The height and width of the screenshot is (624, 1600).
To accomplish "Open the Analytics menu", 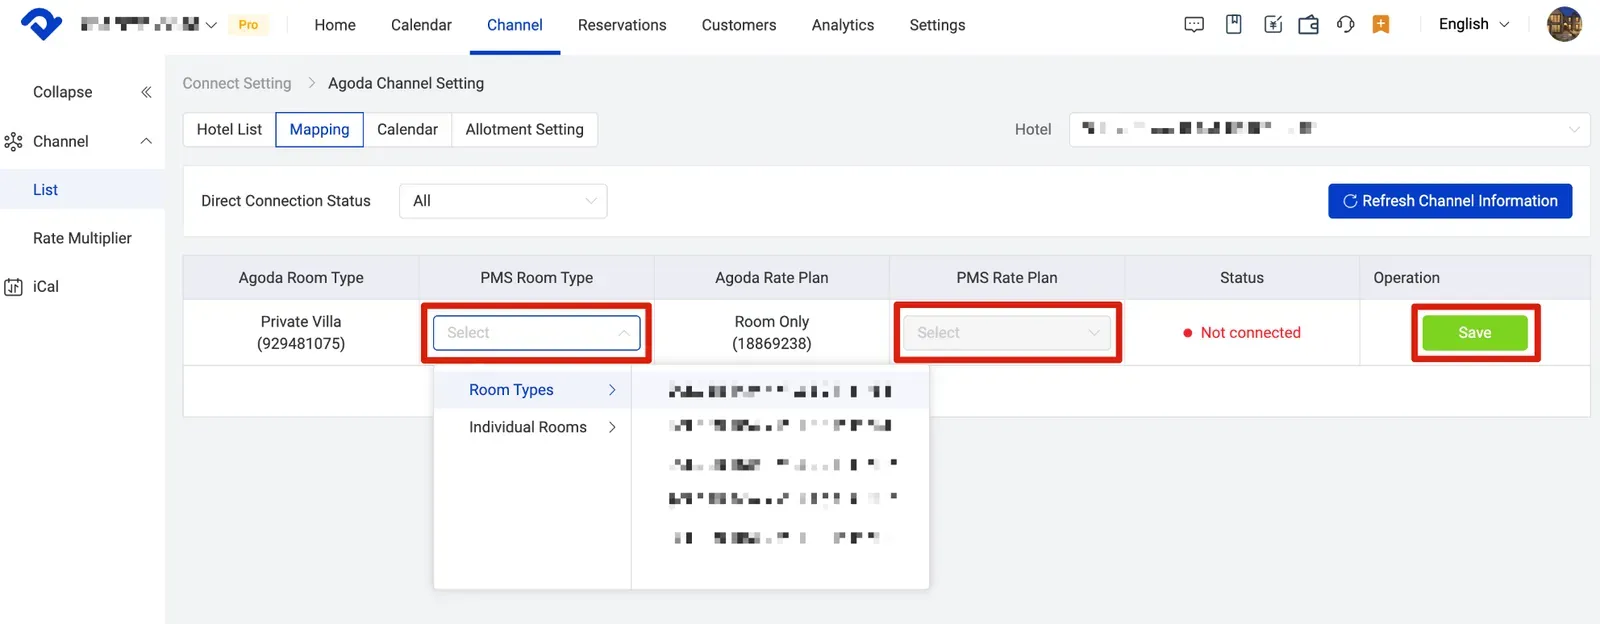I will (843, 25).
